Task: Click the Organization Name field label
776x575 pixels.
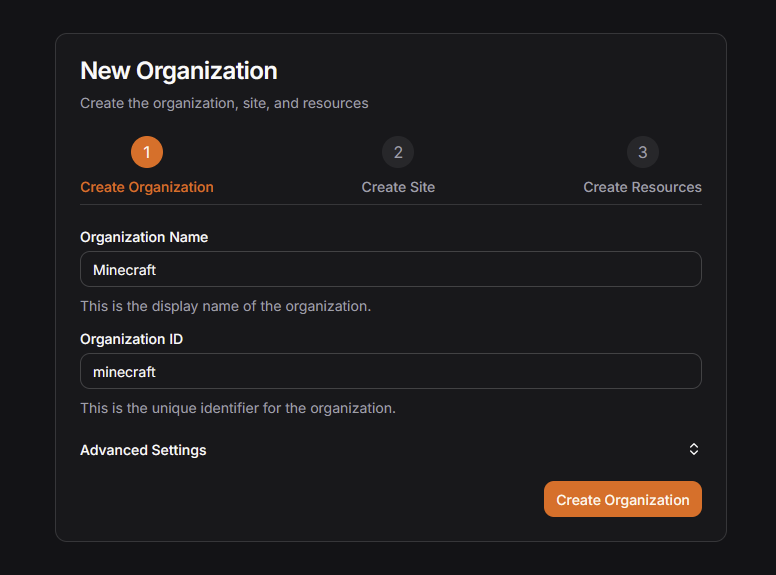Action: click(144, 237)
